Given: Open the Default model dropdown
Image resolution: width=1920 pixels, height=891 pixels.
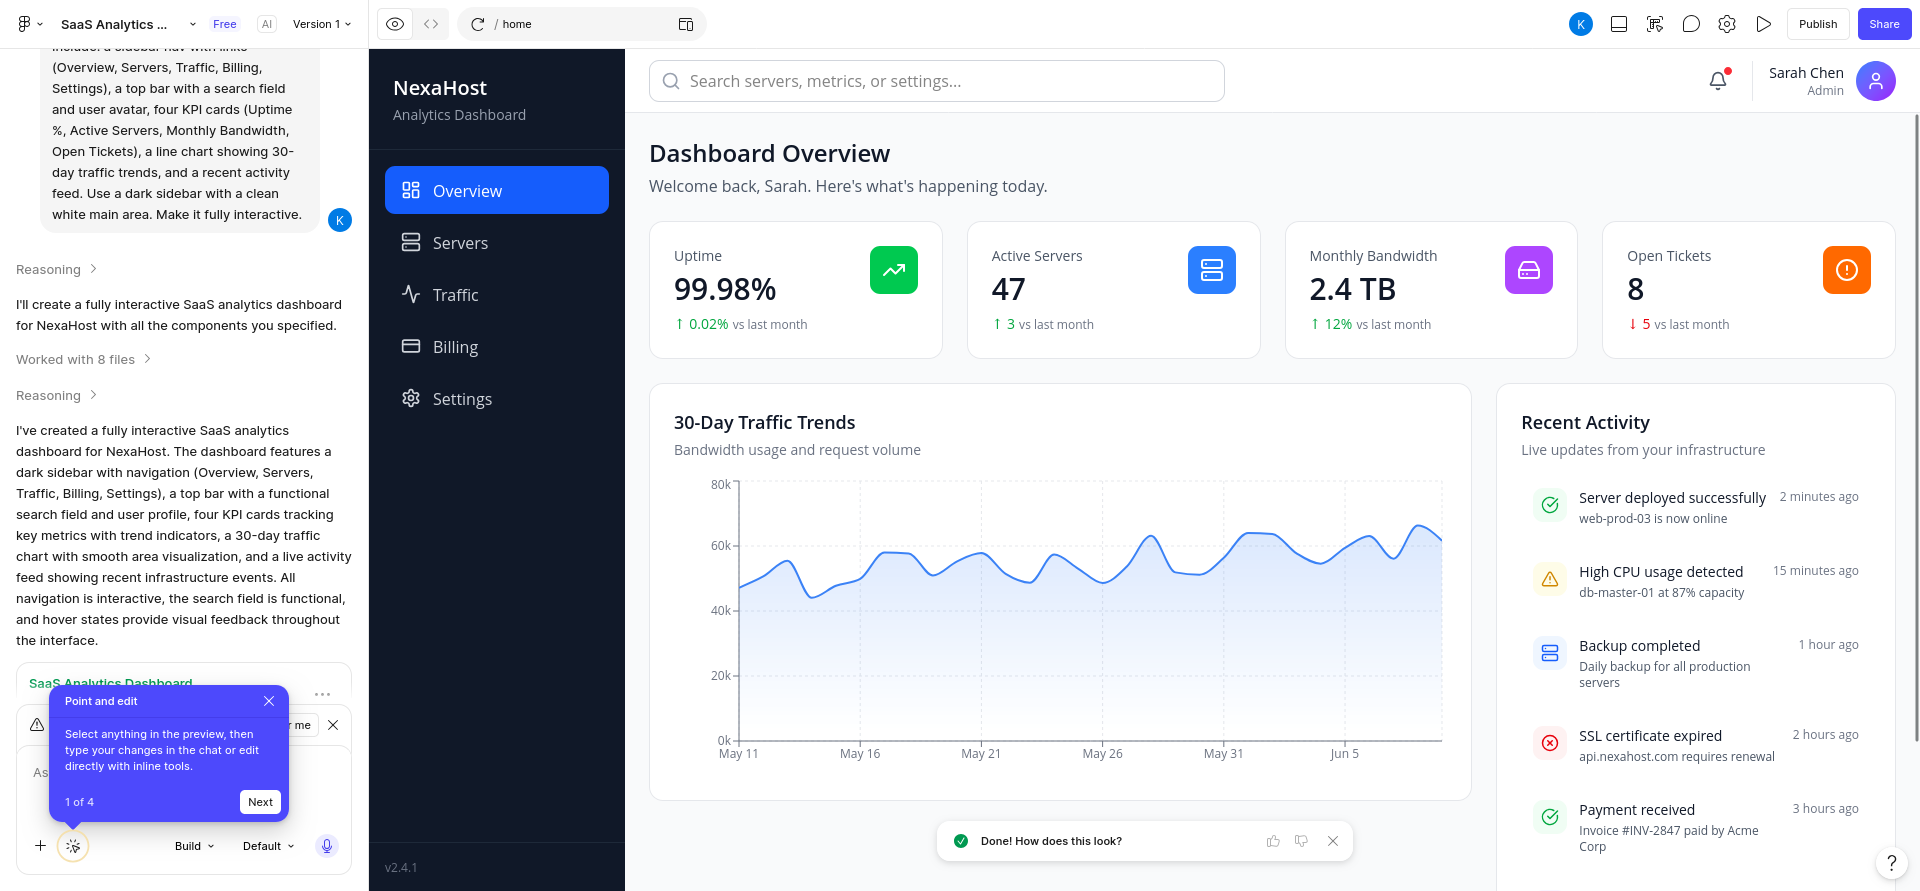Looking at the screenshot, I should [x=269, y=846].
